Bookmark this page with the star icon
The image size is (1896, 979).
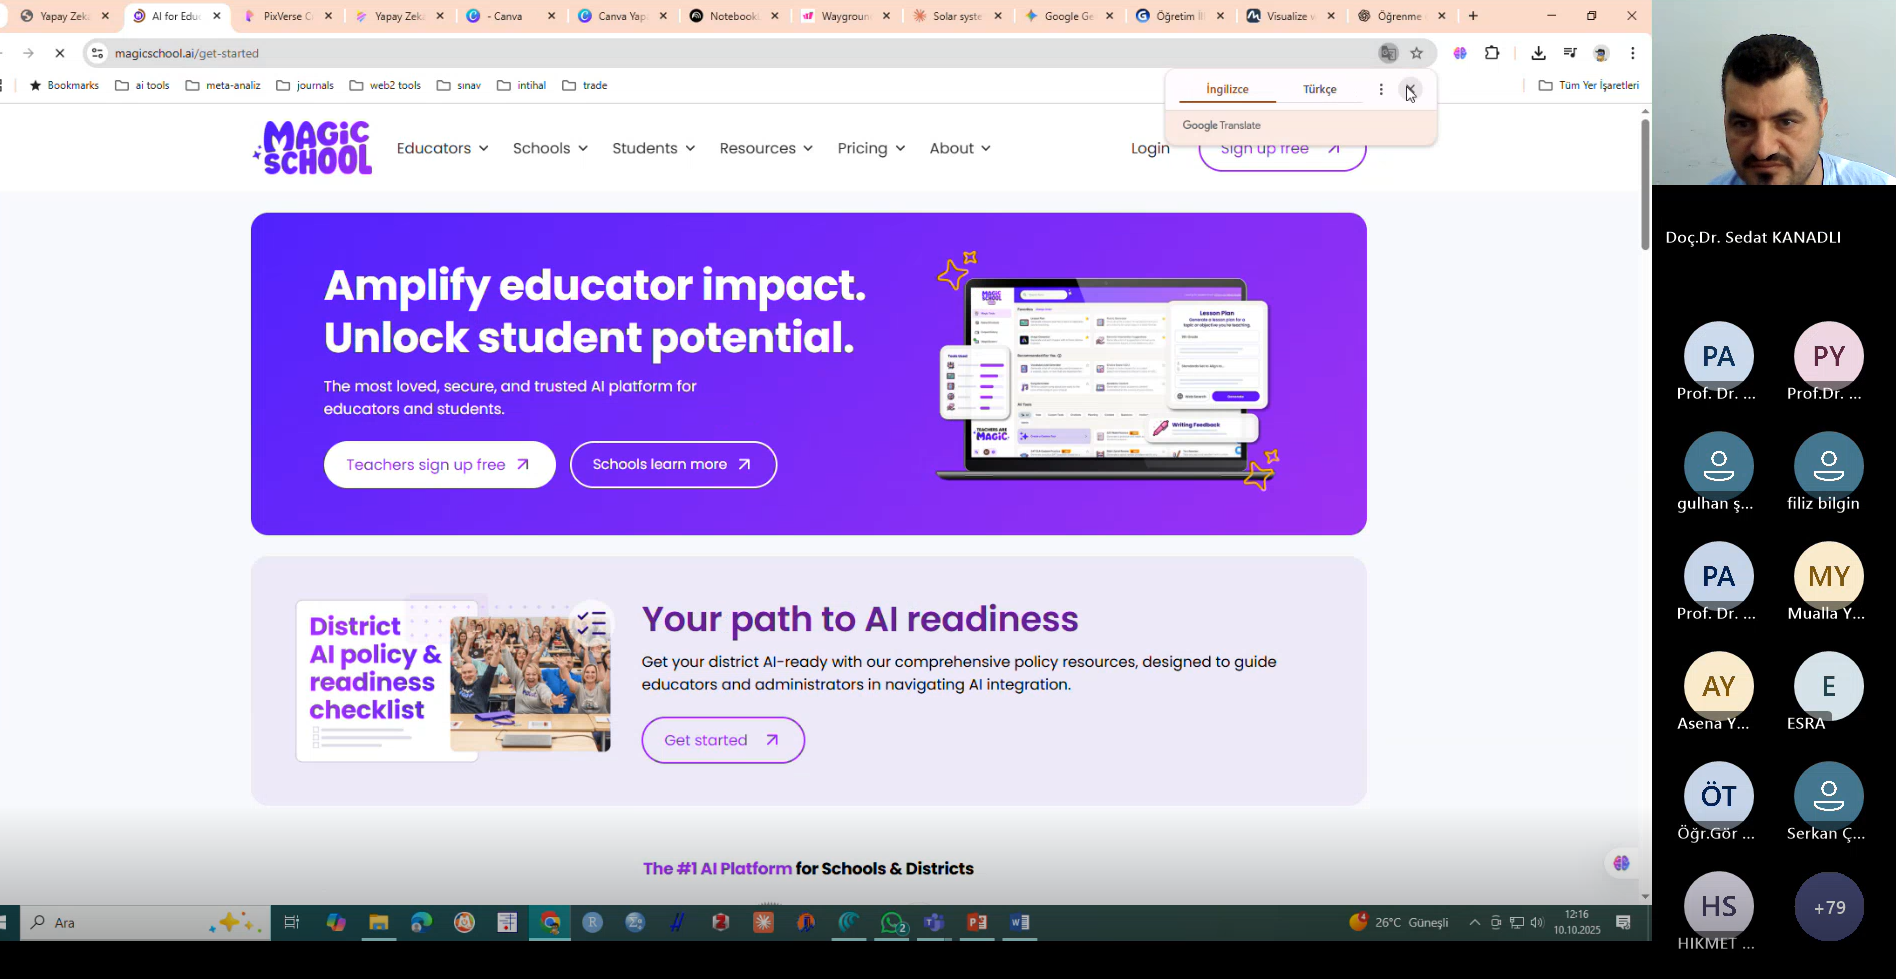pos(1416,53)
